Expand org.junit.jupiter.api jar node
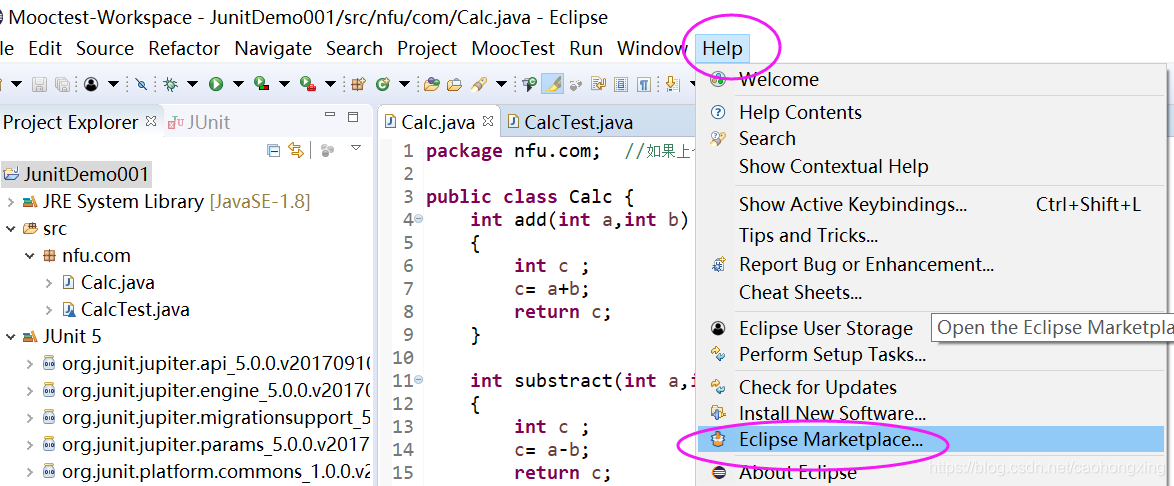 pos(29,364)
